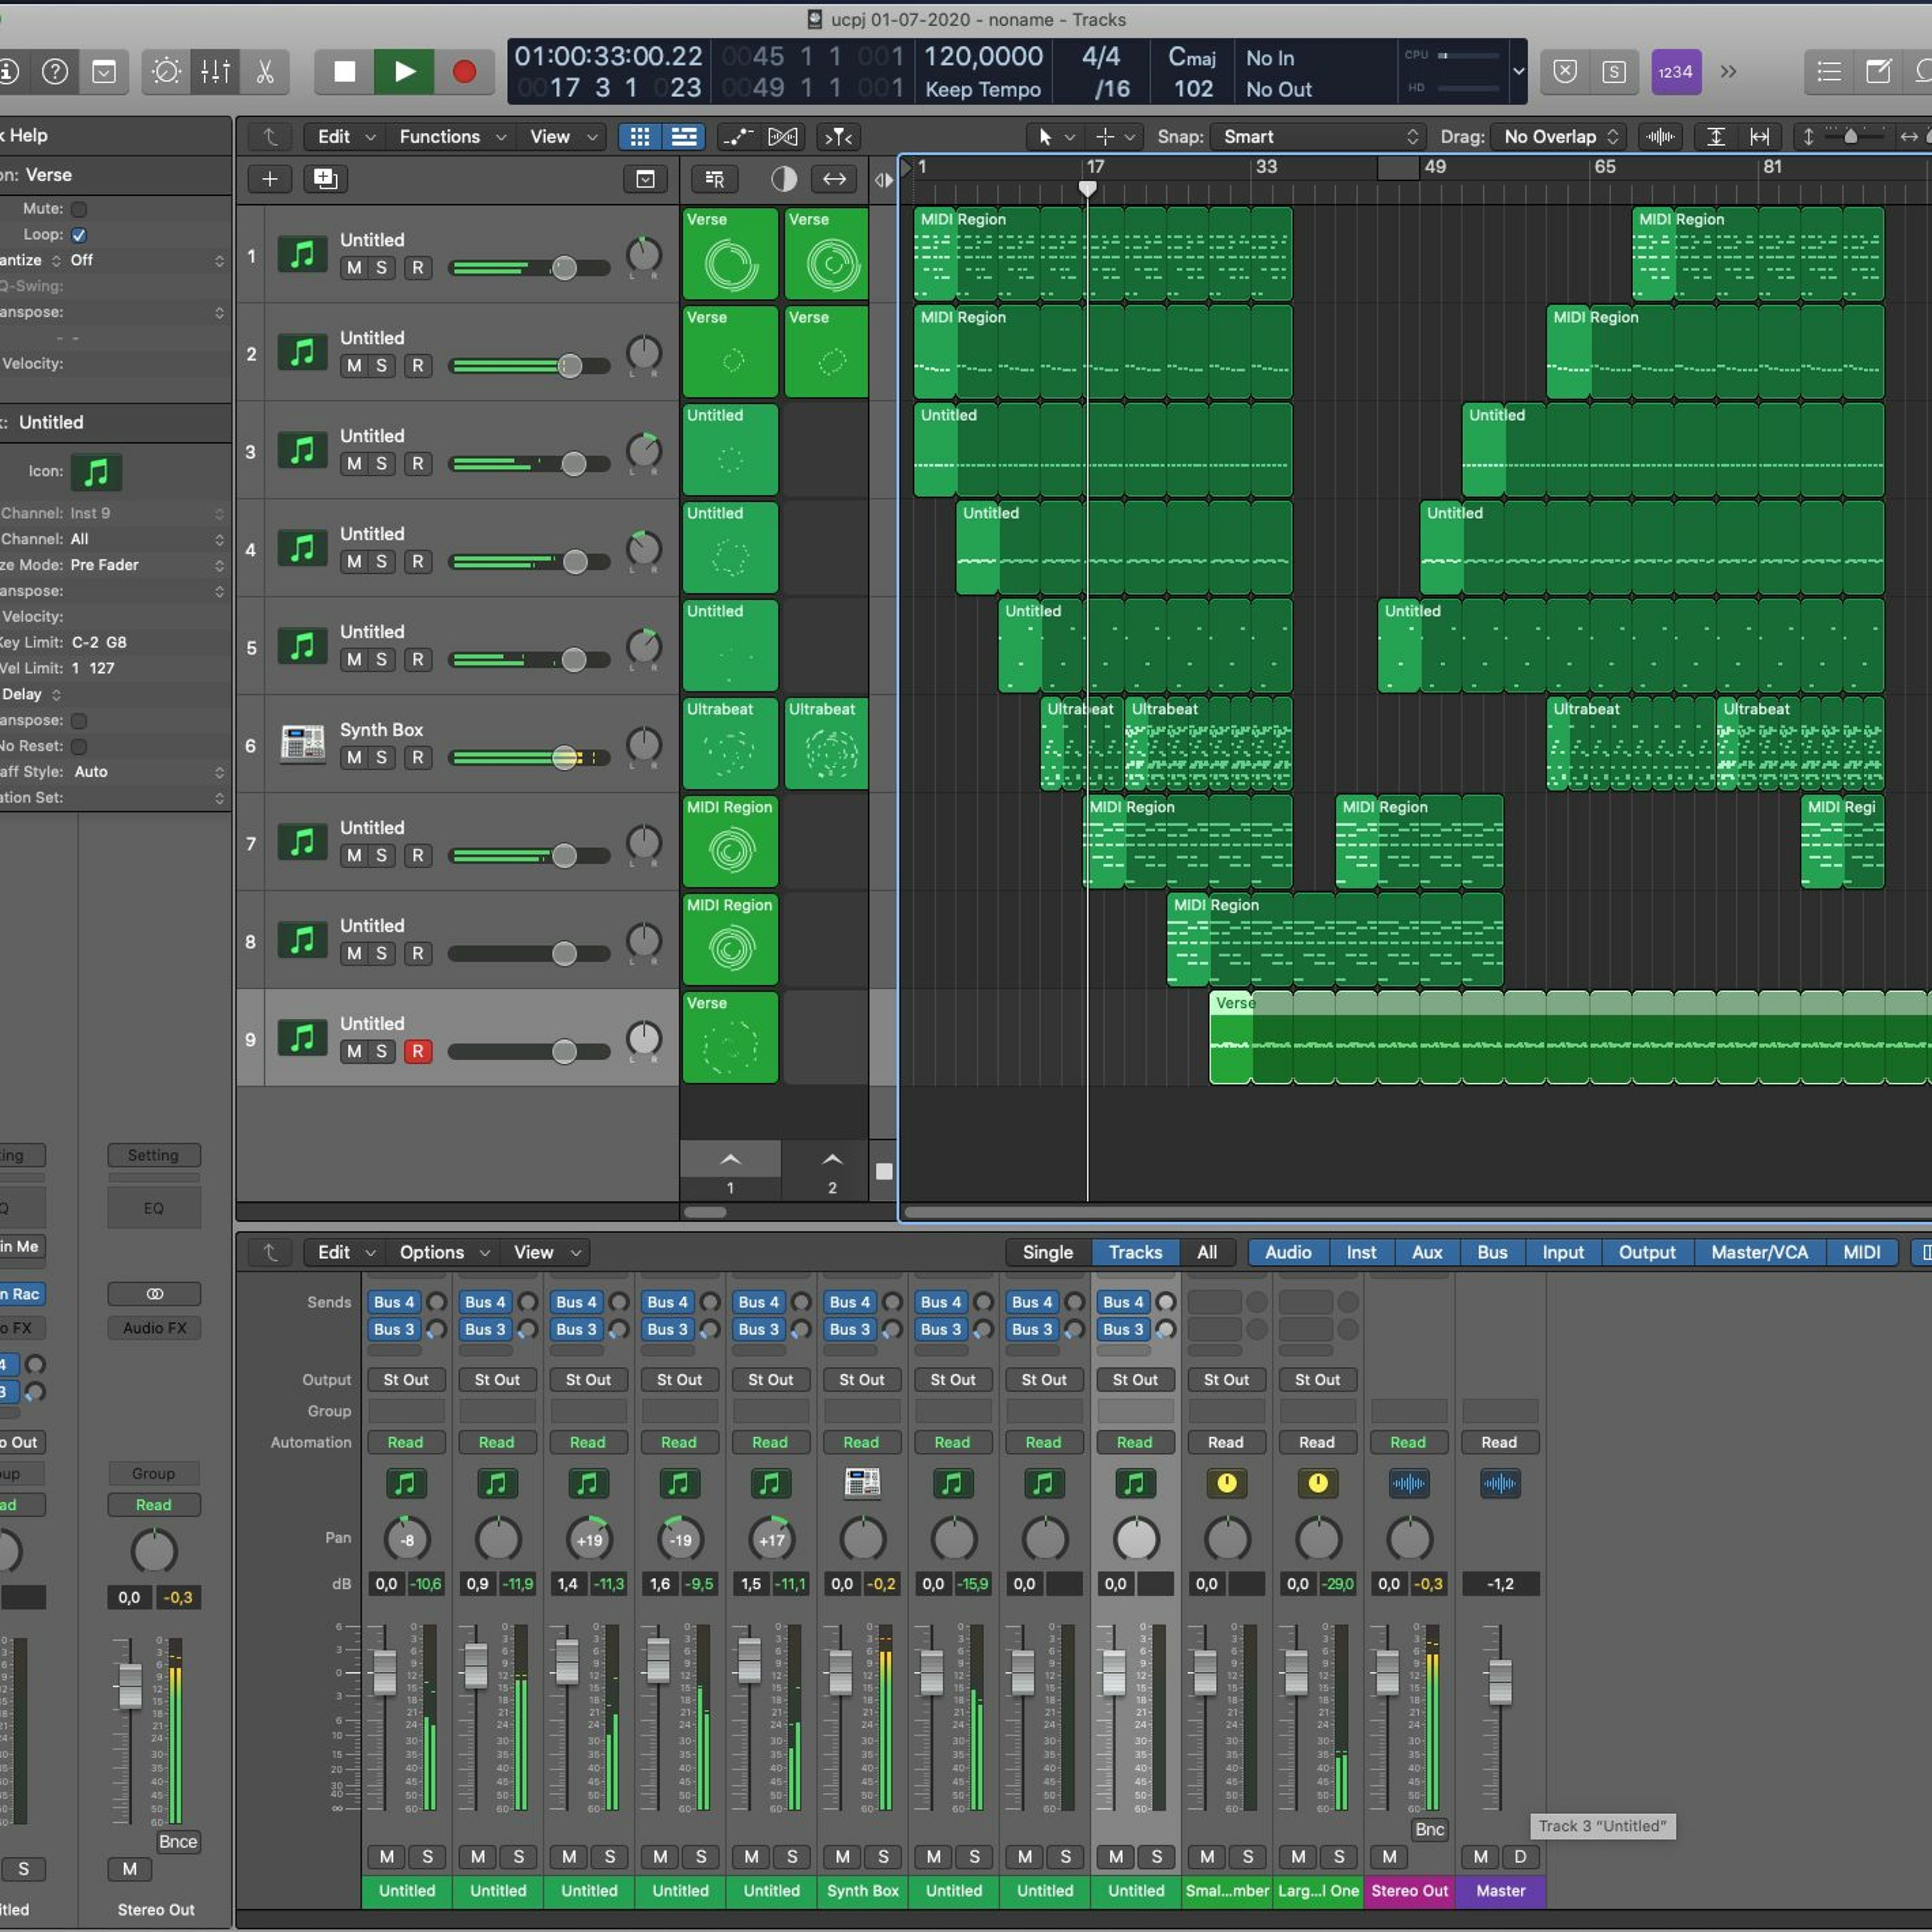Click the Synth Box track drum machine icon
The height and width of the screenshot is (1932, 1932).
(x=302, y=743)
